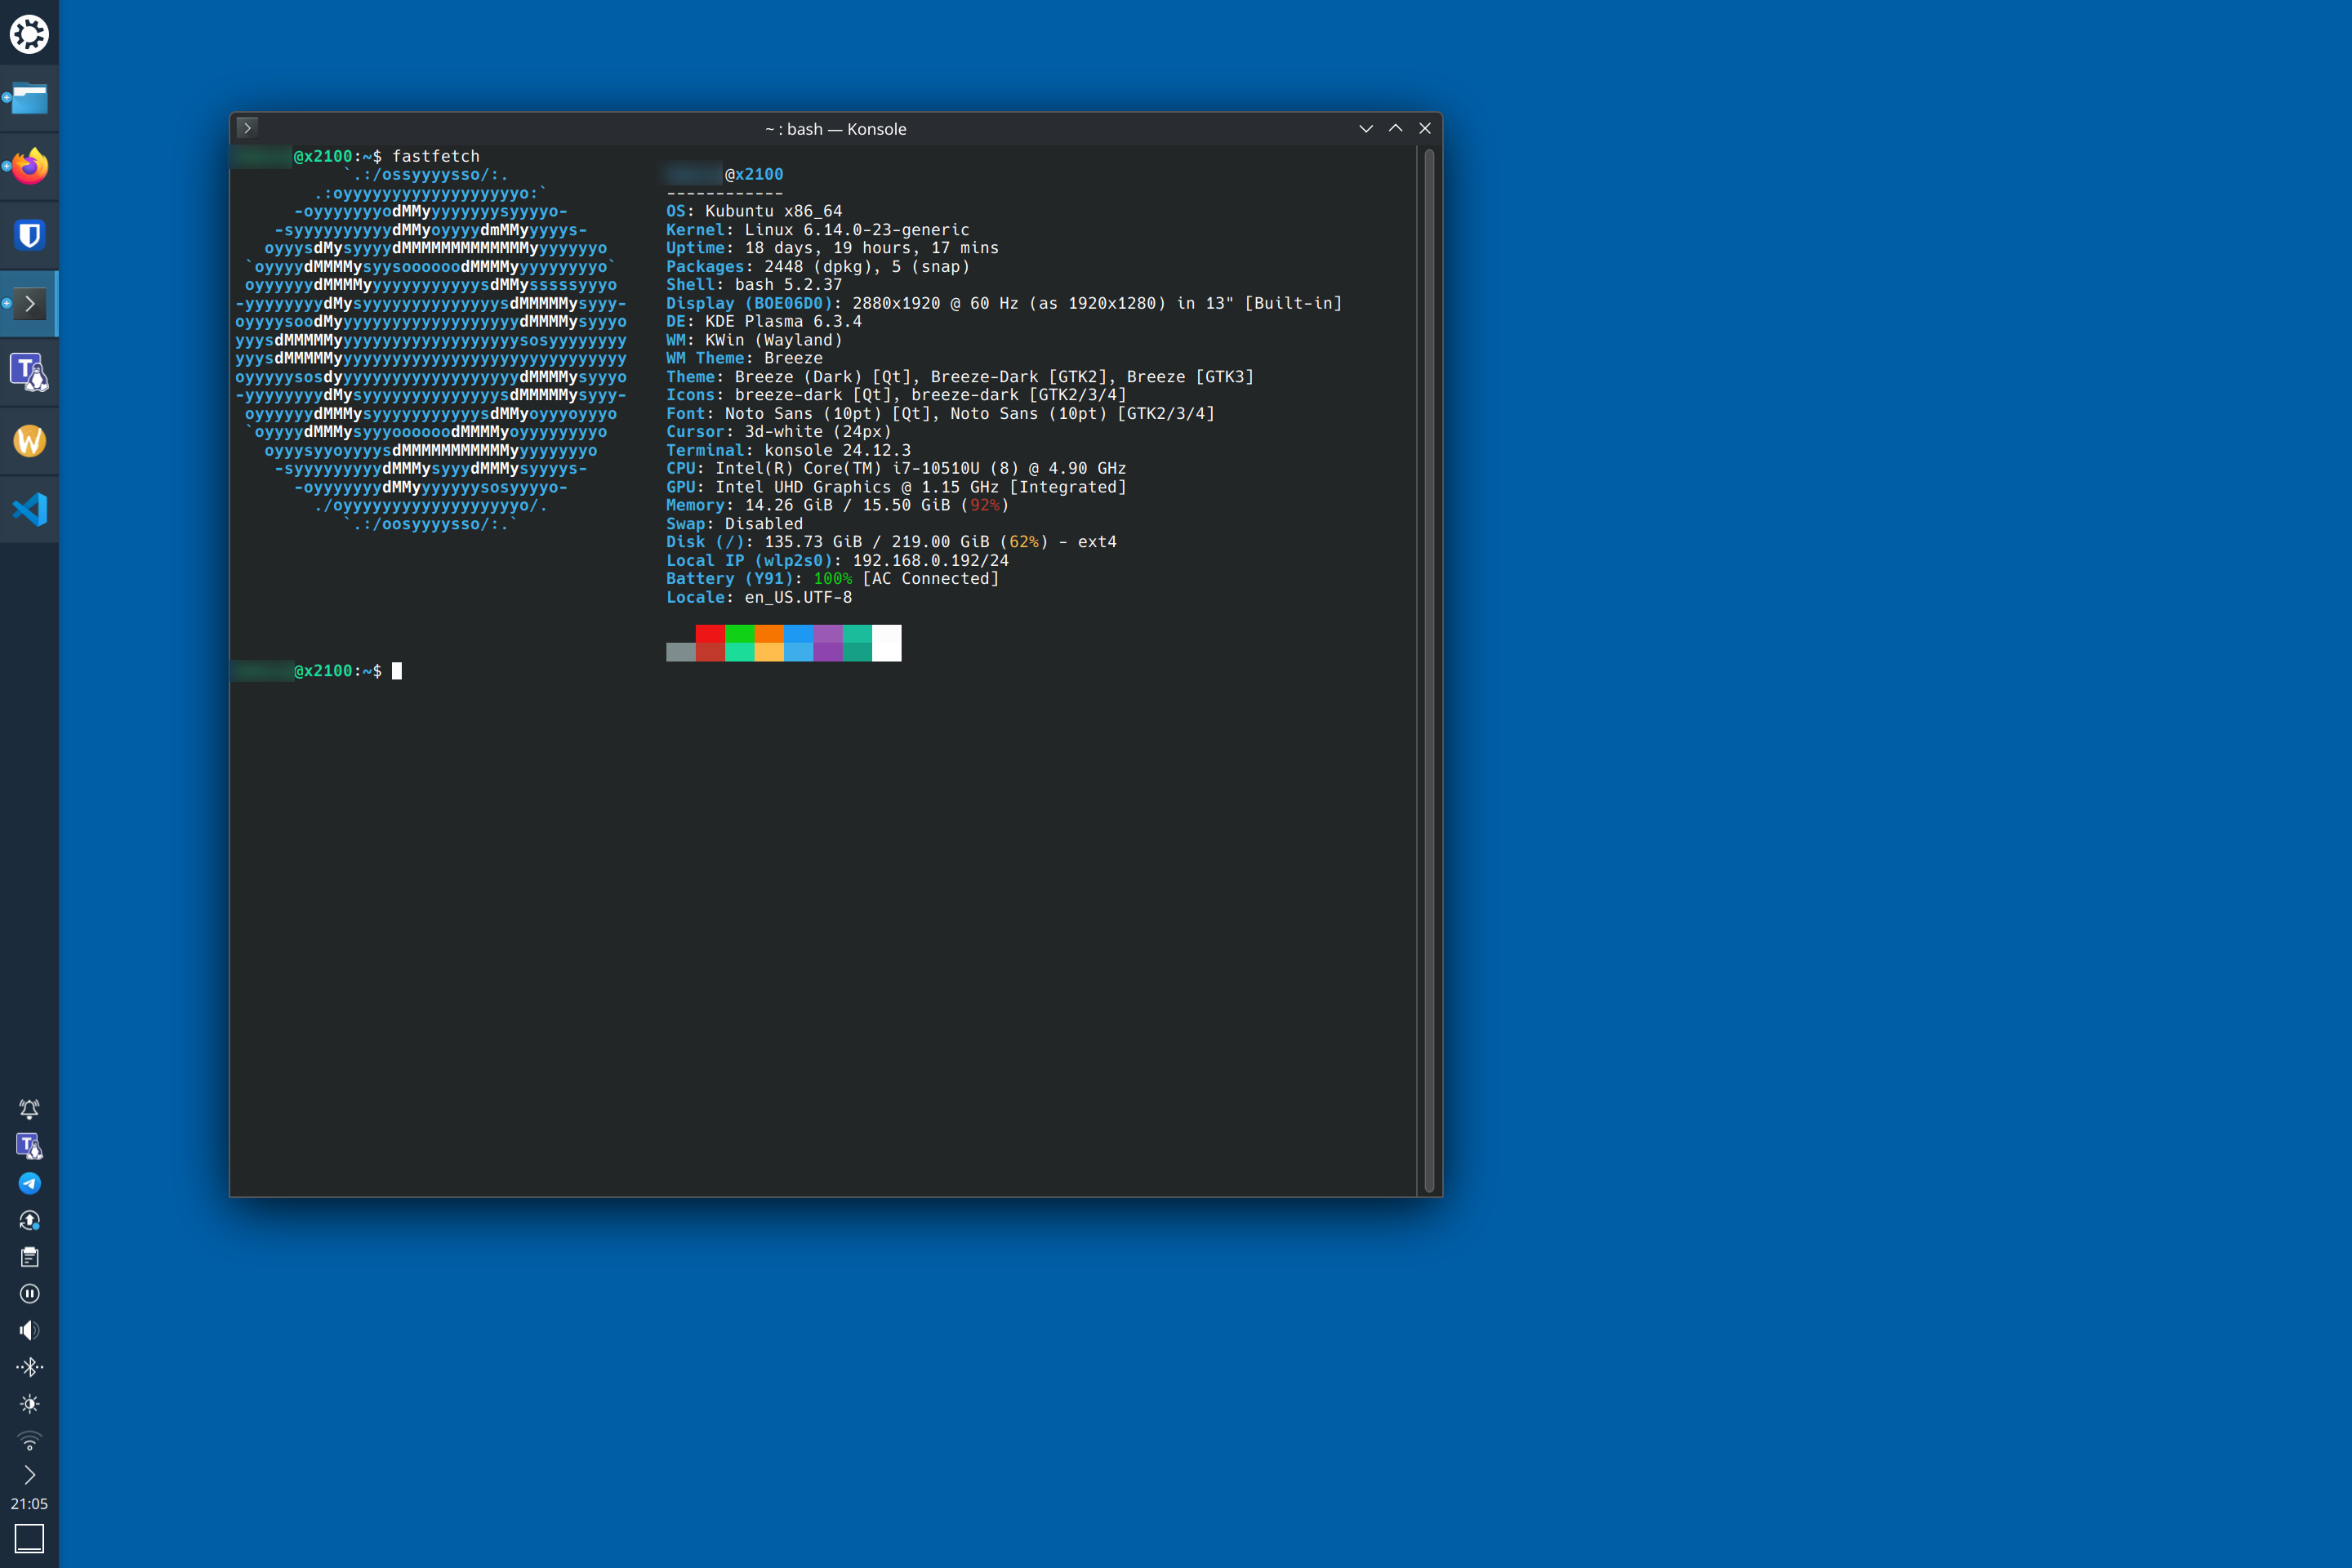Viewport: 2352px width, 1568px height.
Task: Maximize the Konsole window
Action: 1396,128
